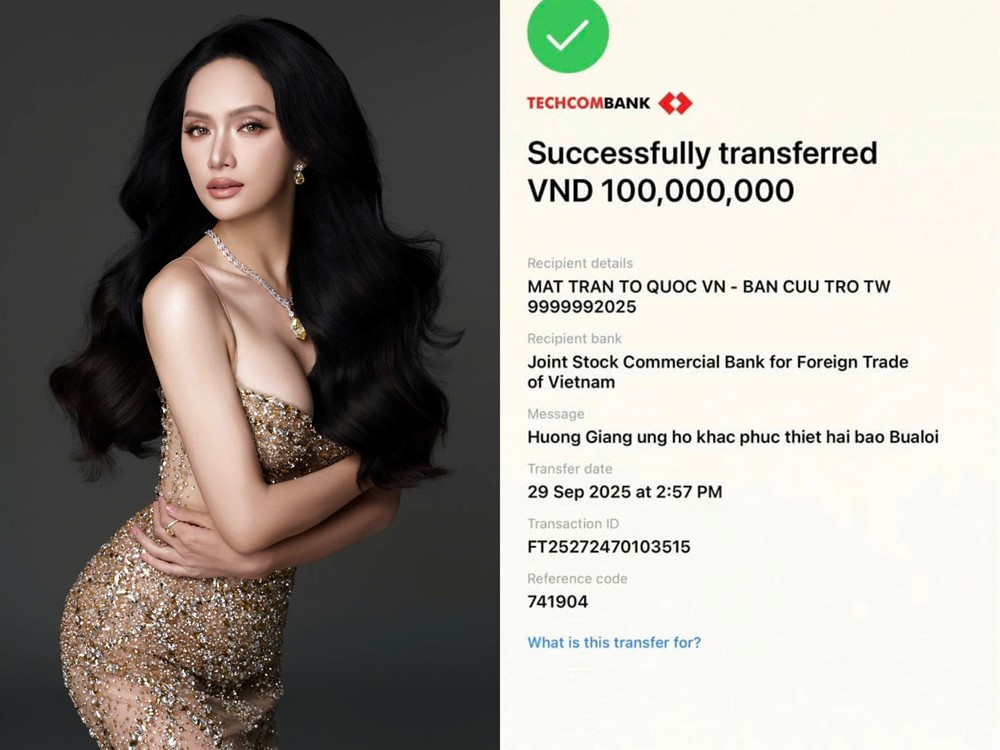Viewport: 1000px width, 750px height.
Task: Click the reference code 741904
Action: [557, 601]
